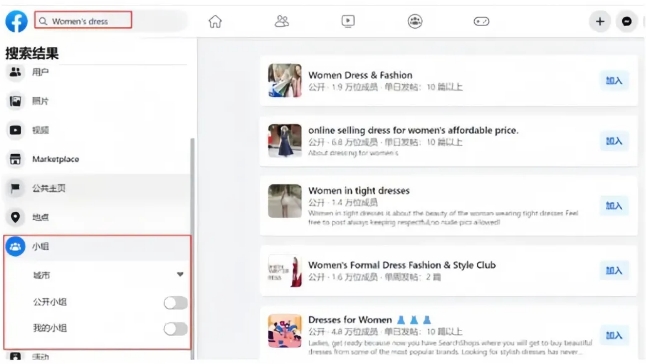Click the video icon beside 视频
The width and height of the screenshot is (646, 364).
click(x=15, y=130)
